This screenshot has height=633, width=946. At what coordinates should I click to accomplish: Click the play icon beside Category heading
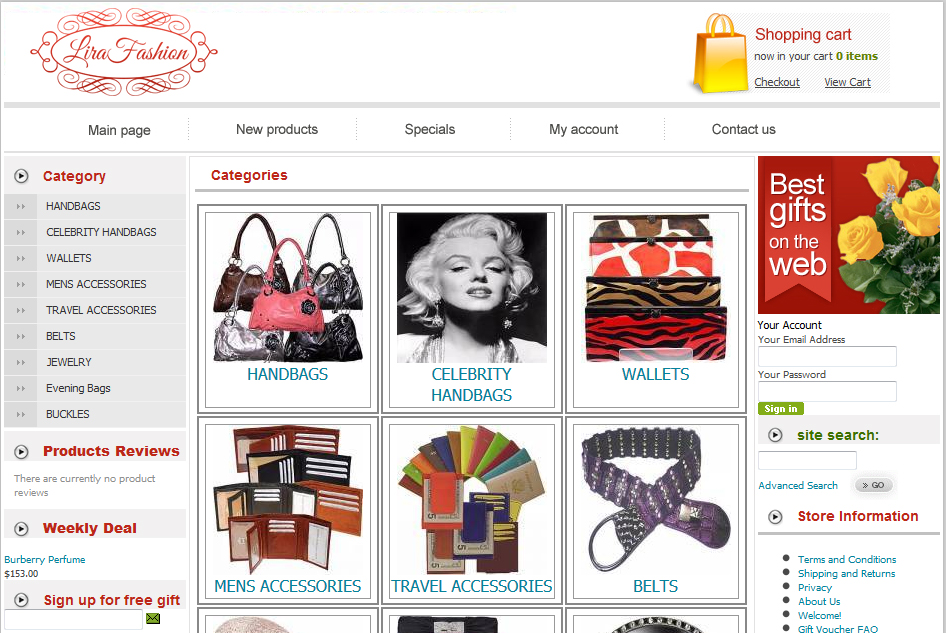(x=21, y=176)
